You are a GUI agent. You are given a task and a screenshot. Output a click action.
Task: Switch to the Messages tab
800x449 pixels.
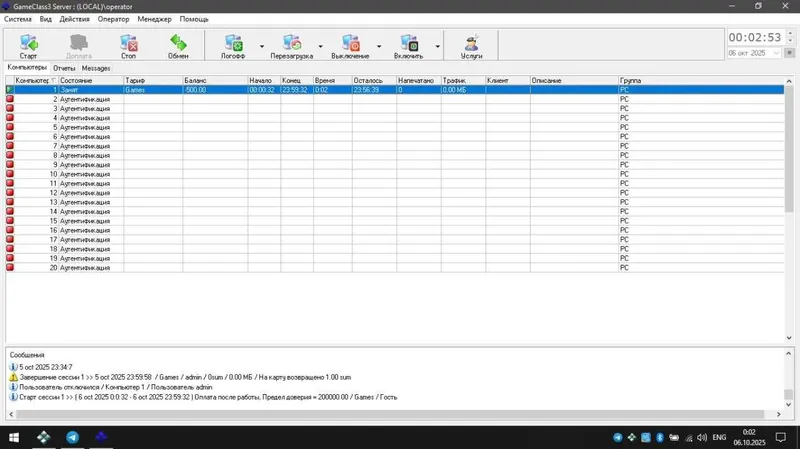96,68
